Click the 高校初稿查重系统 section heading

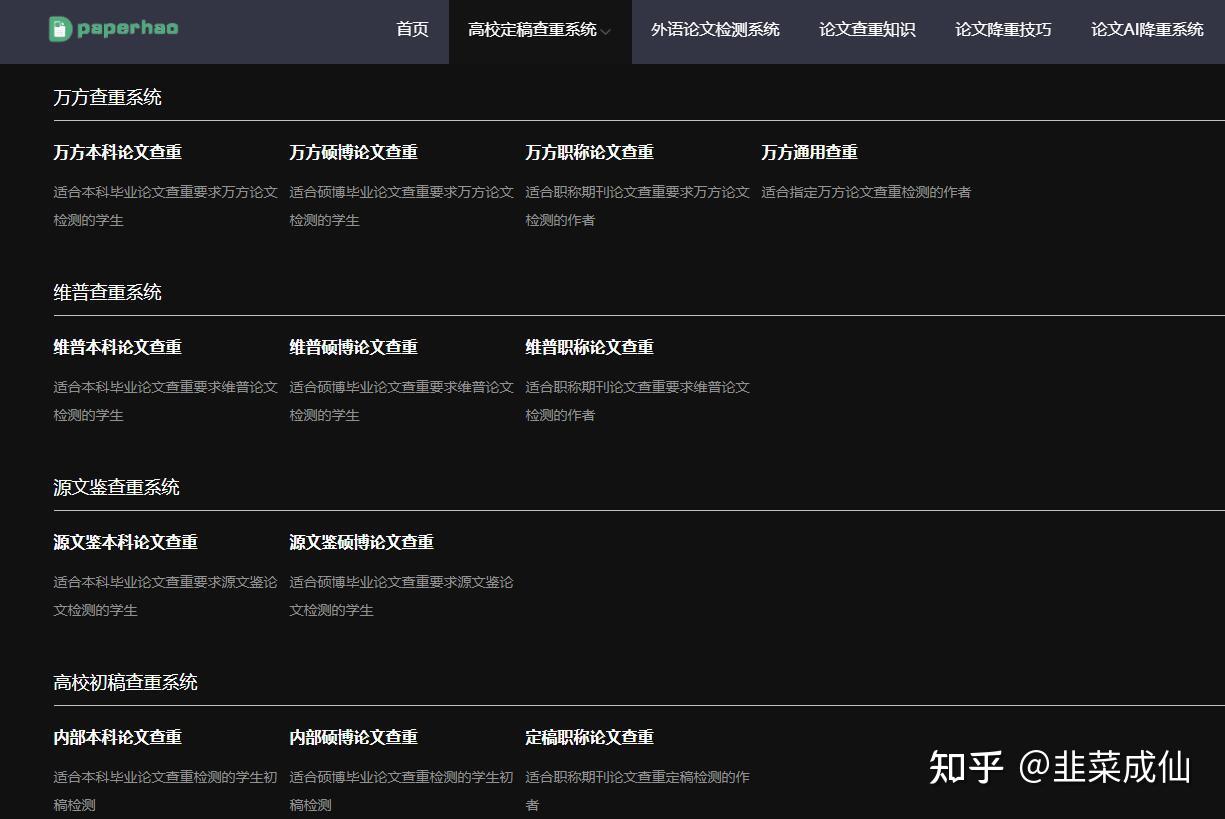pyautogui.click(x=126, y=682)
